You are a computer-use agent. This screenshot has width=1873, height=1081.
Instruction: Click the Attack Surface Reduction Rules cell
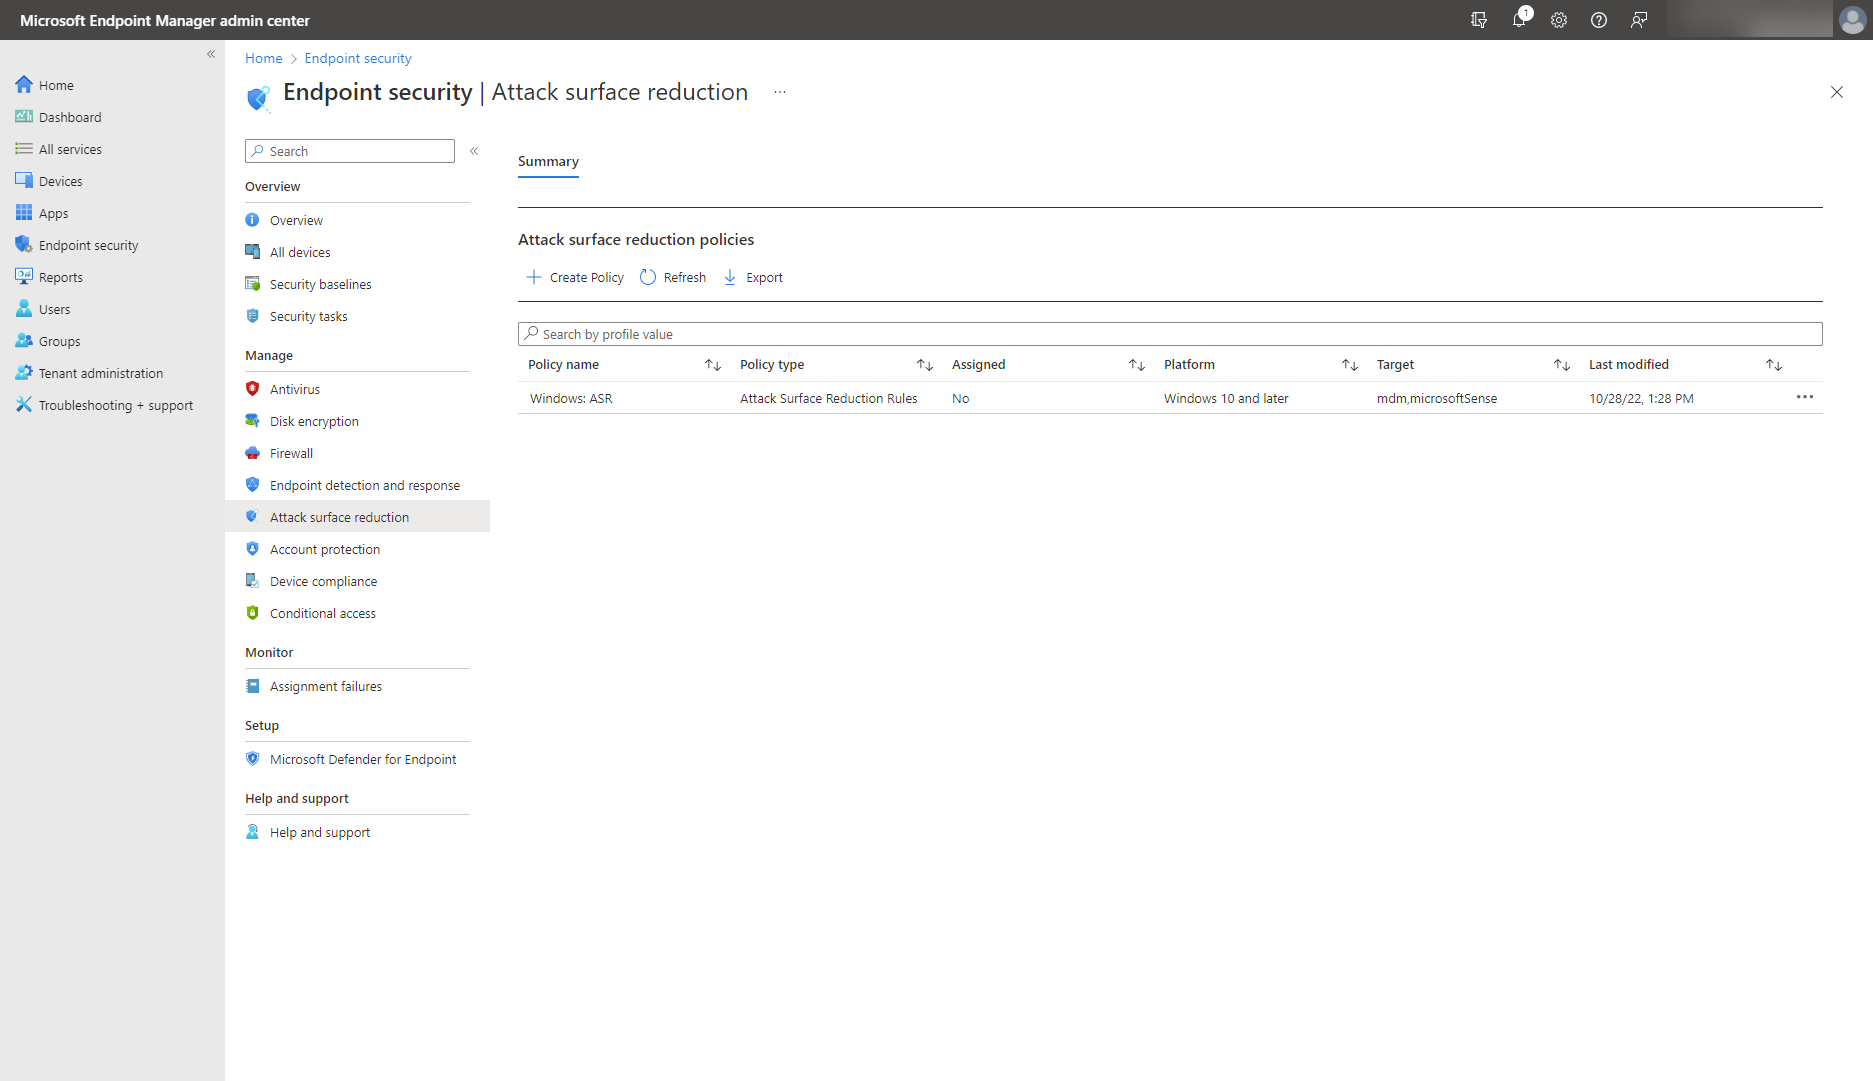coord(828,398)
